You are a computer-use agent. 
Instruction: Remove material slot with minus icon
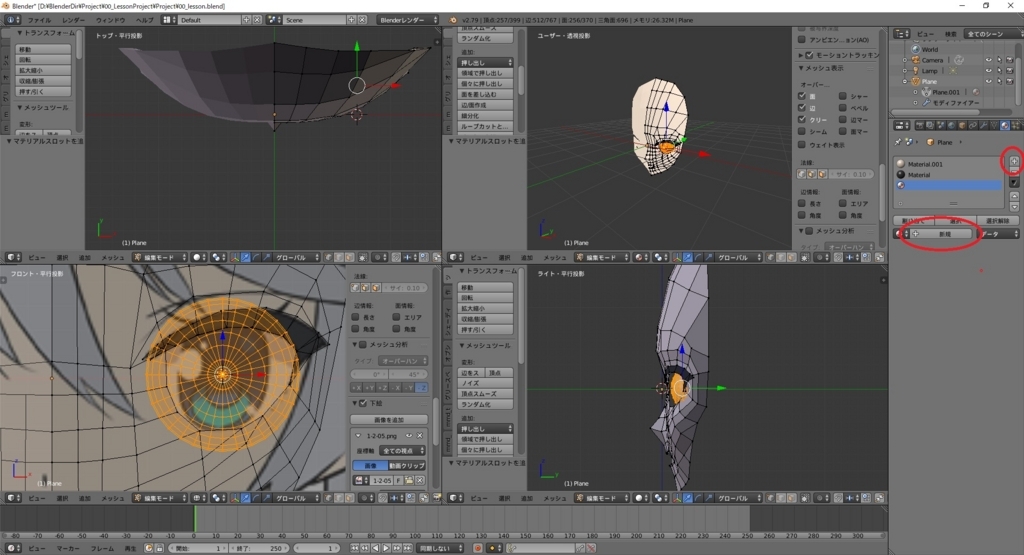pos(1014,171)
